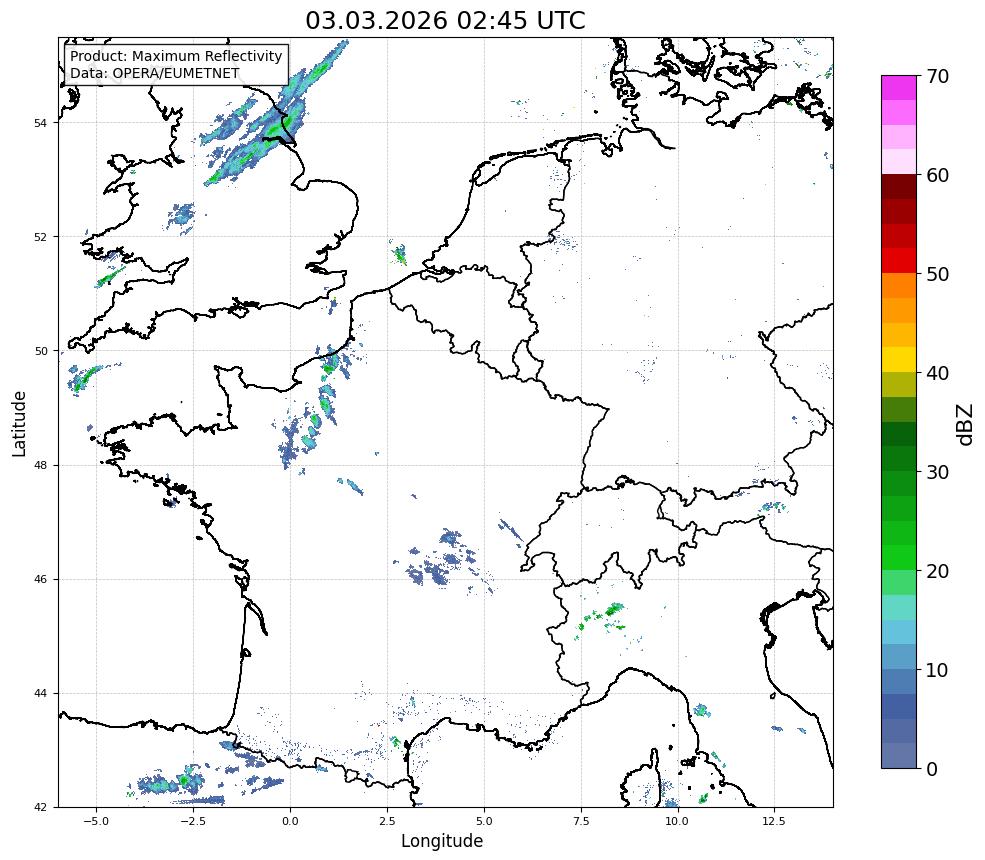
Task: Click the blue echo cluster in central France
Action: pyautogui.click(x=443, y=561)
